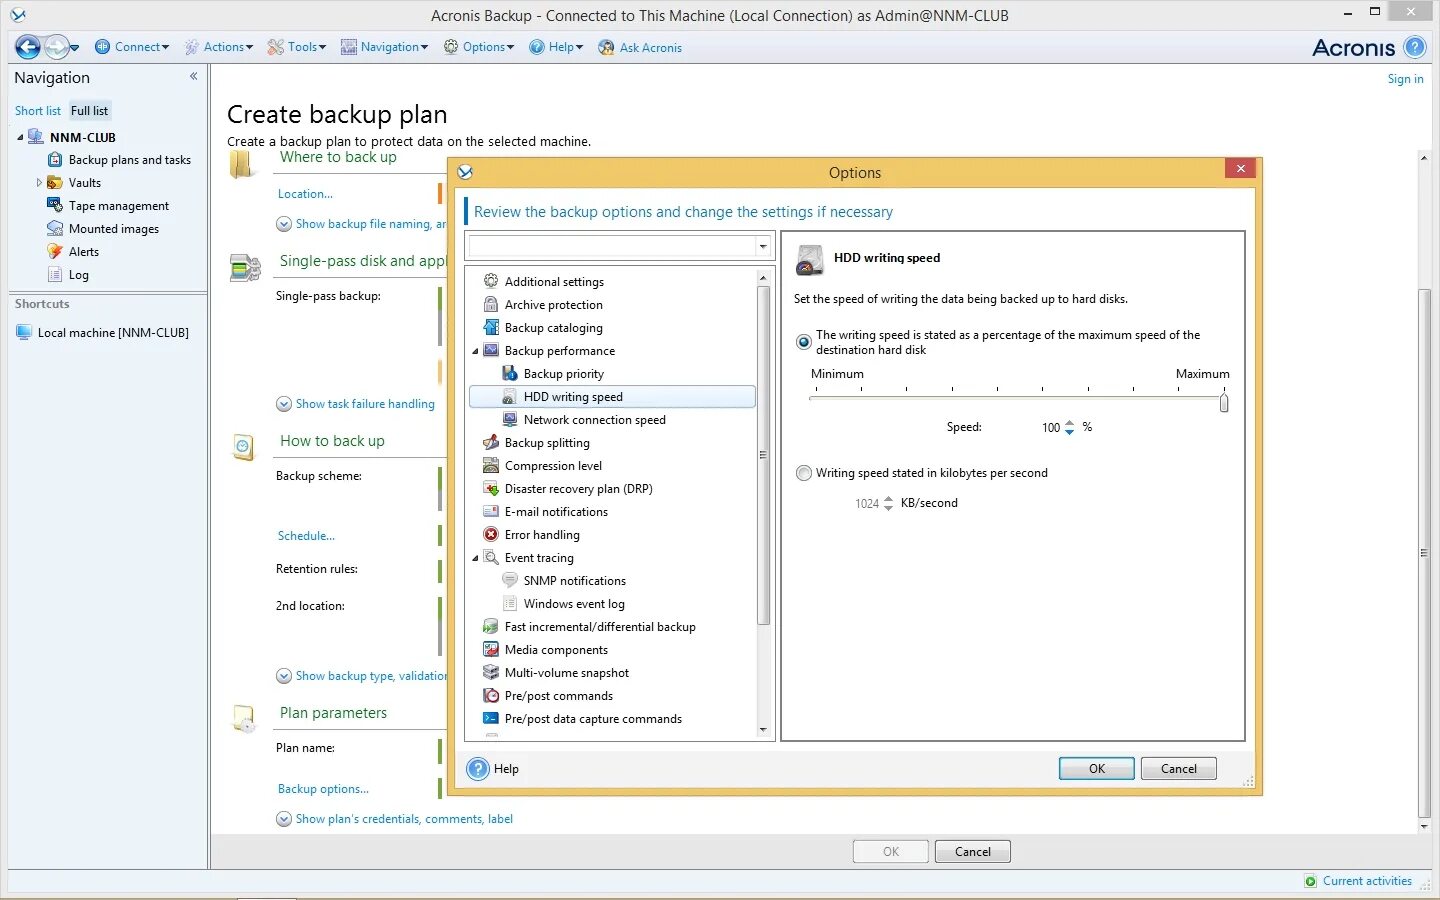Click the Pre/post commands icon
This screenshot has height=900, width=1440.
(x=491, y=695)
